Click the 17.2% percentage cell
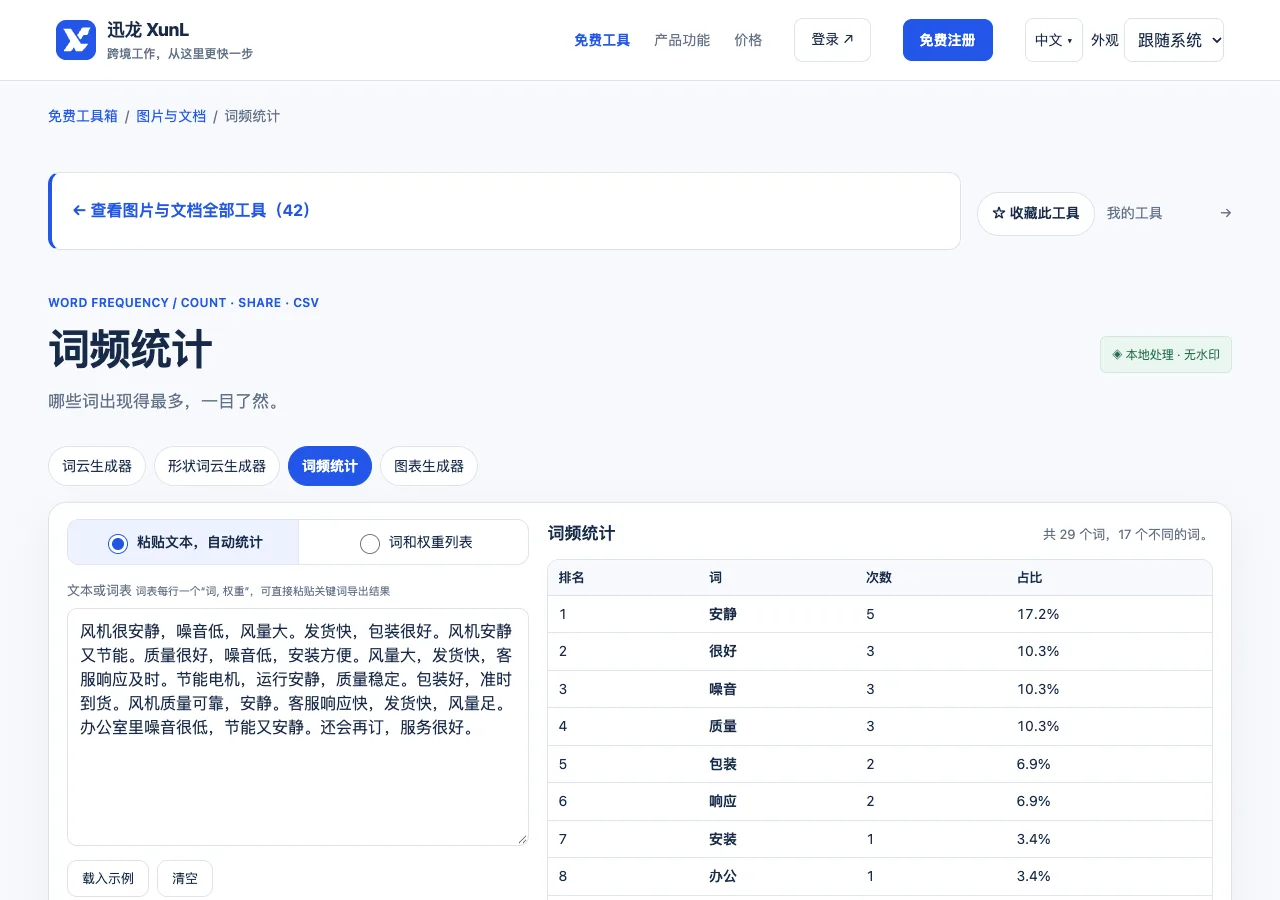The image size is (1280, 900). pos(1038,614)
